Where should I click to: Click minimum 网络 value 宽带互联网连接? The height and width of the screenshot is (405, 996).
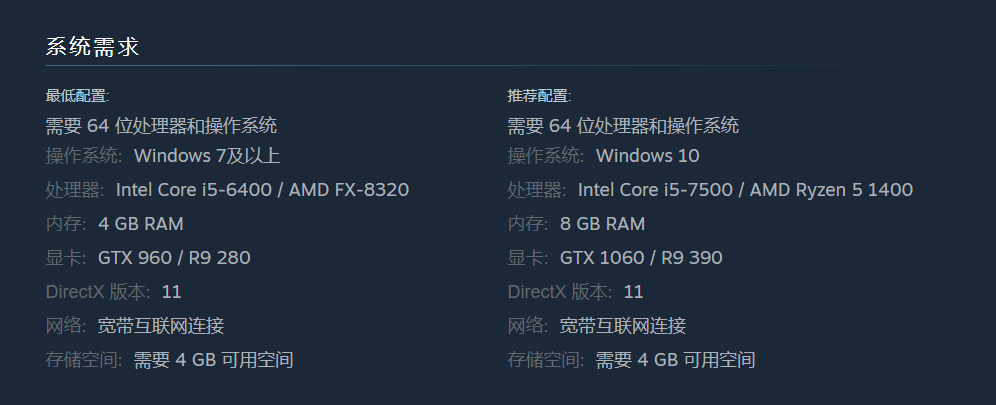161,326
